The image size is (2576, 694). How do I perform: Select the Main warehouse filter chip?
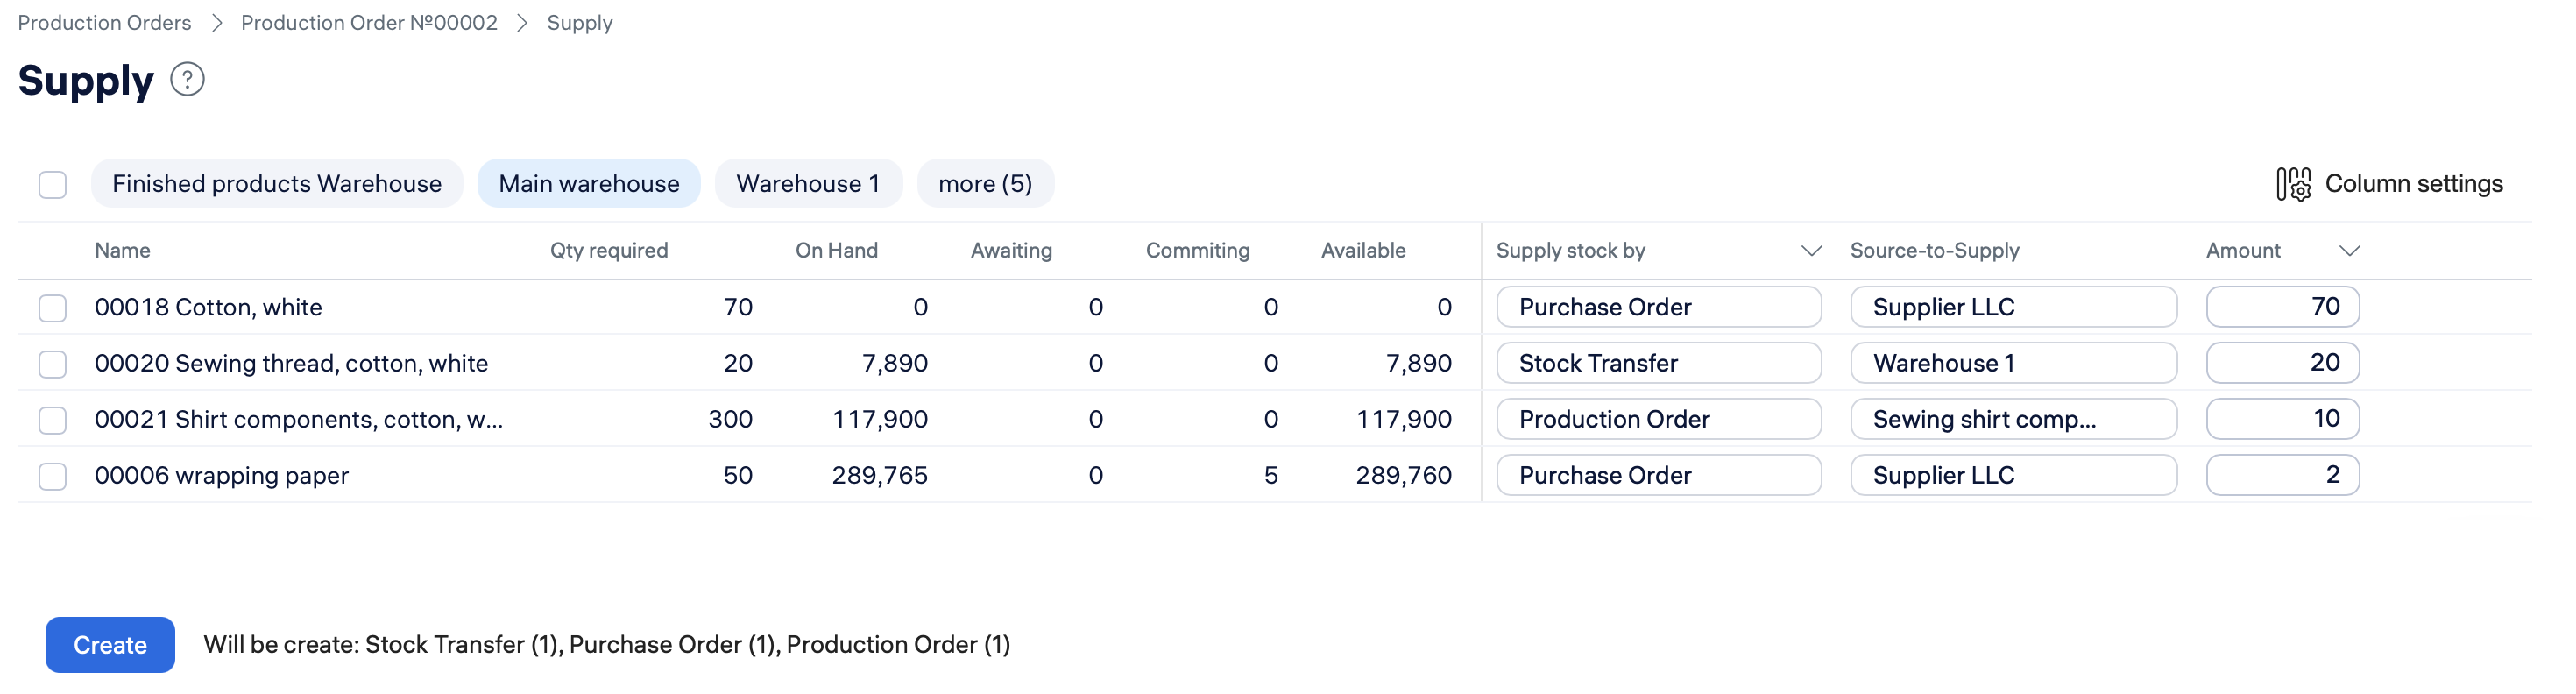(589, 184)
